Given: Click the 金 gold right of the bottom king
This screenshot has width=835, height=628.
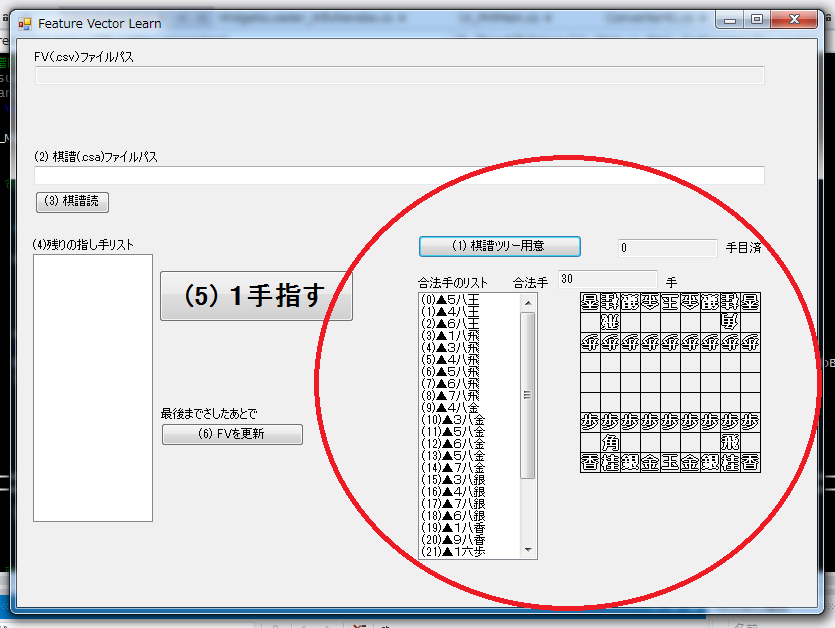Looking at the screenshot, I should 690,462.
